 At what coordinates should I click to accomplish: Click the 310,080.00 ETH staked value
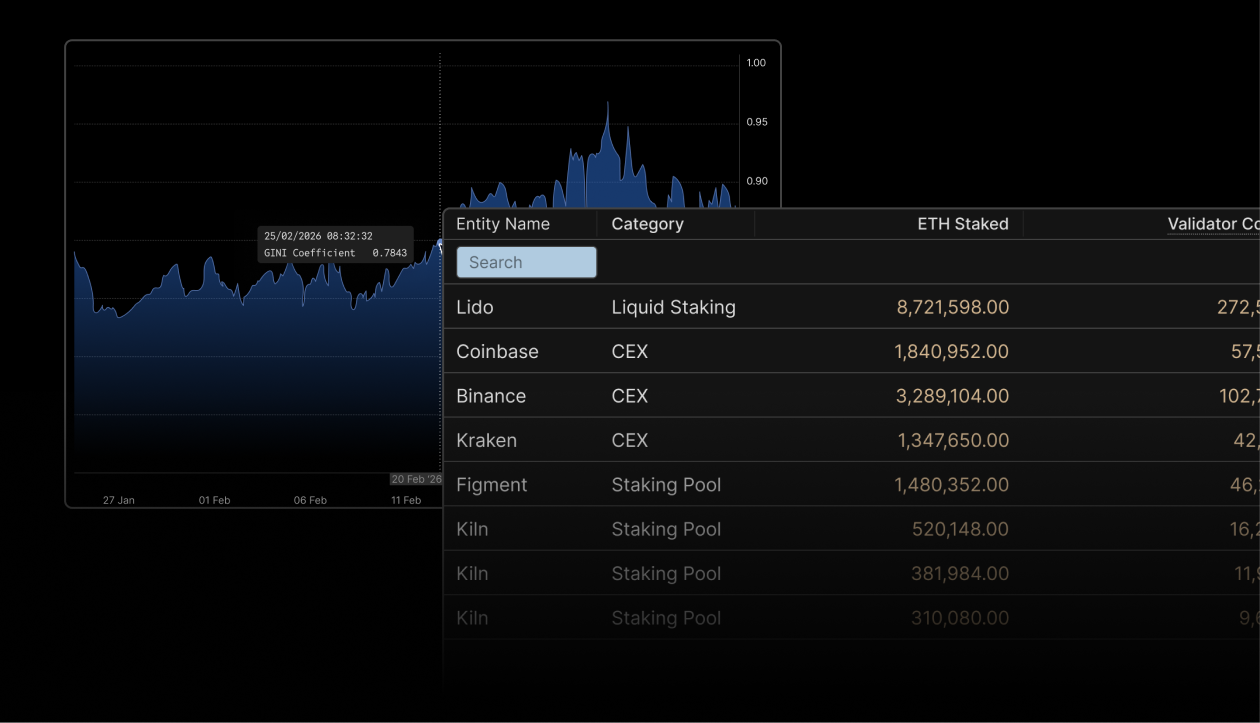[960, 618]
